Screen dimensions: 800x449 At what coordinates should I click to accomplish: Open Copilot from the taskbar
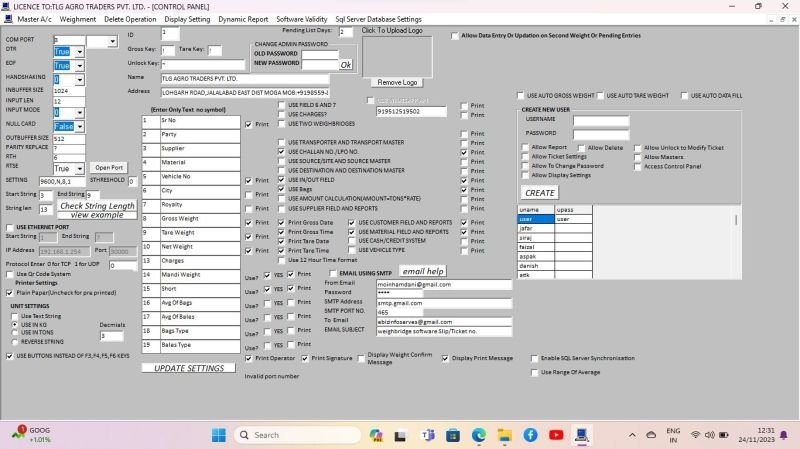[376, 435]
